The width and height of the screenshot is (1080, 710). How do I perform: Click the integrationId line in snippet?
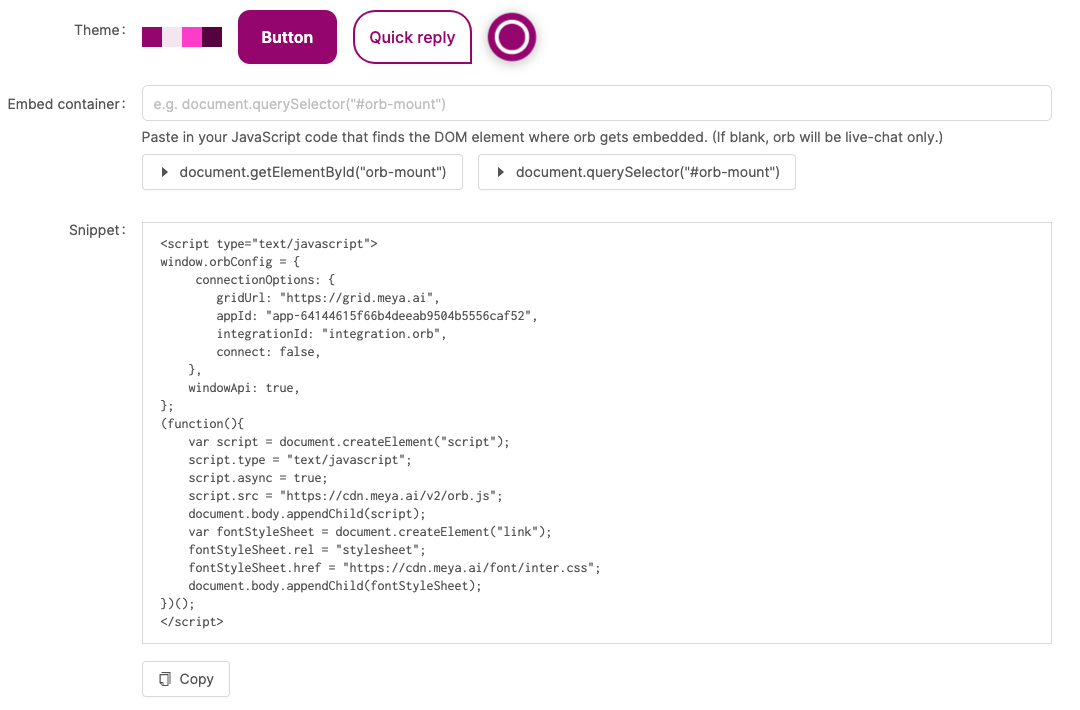click(x=331, y=333)
